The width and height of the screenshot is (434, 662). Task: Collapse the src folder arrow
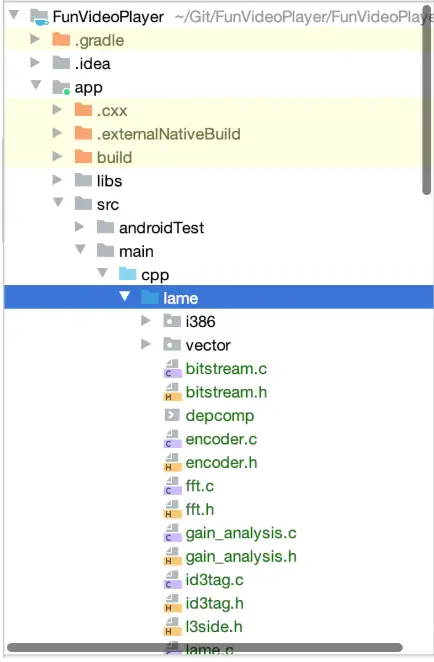point(58,202)
